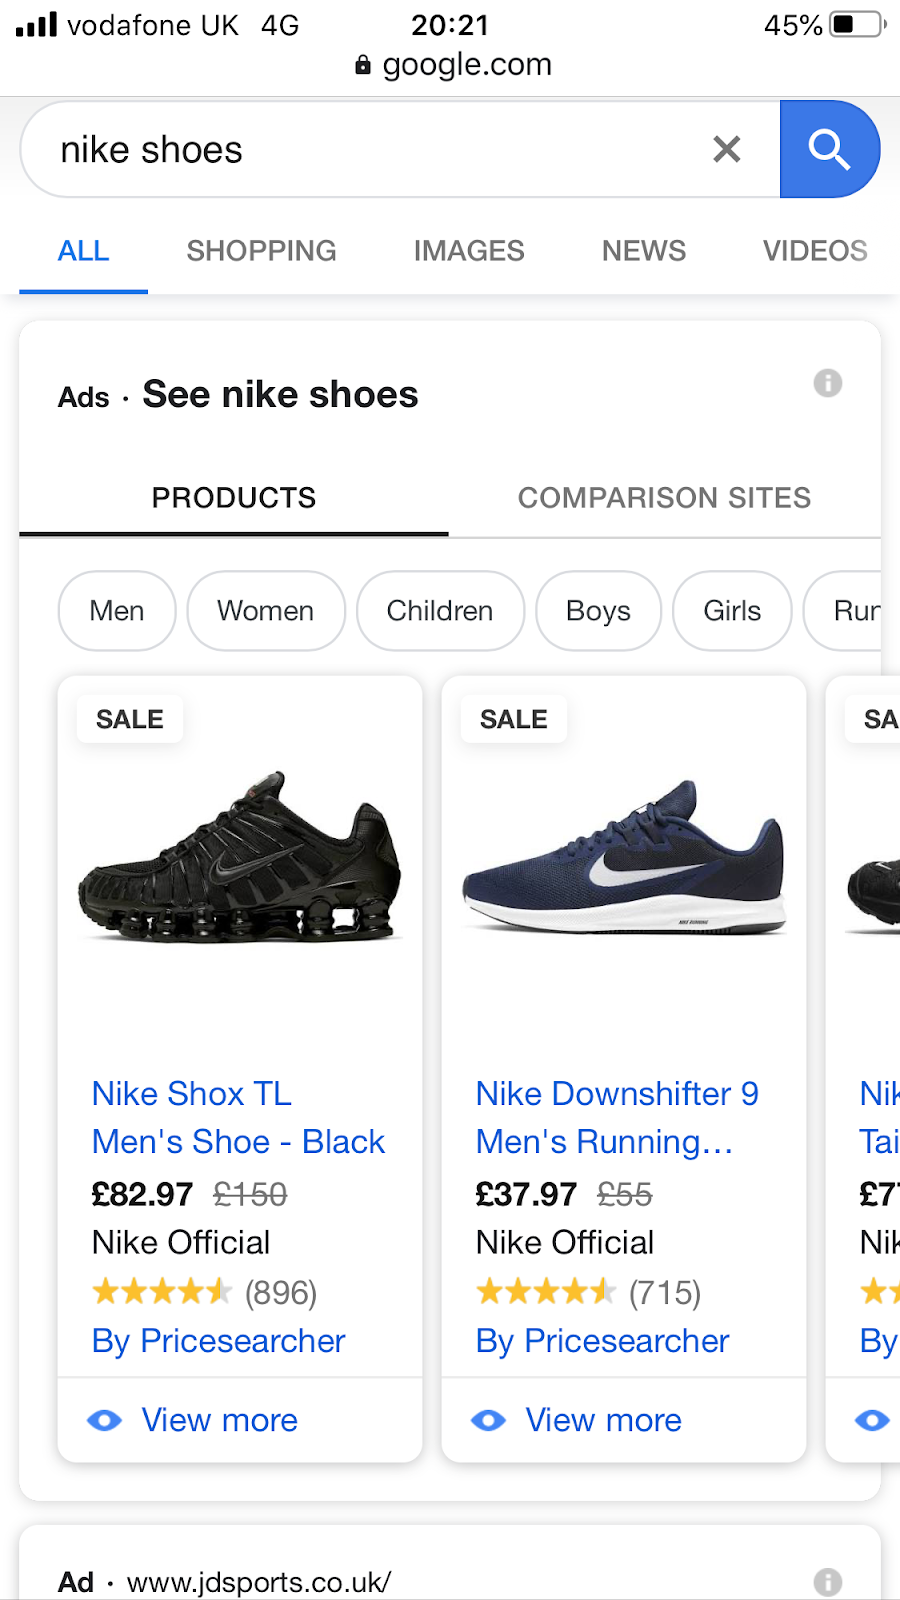Open the Images tab
Viewport: 900px width, 1600px height.
(x=469, y=251)
